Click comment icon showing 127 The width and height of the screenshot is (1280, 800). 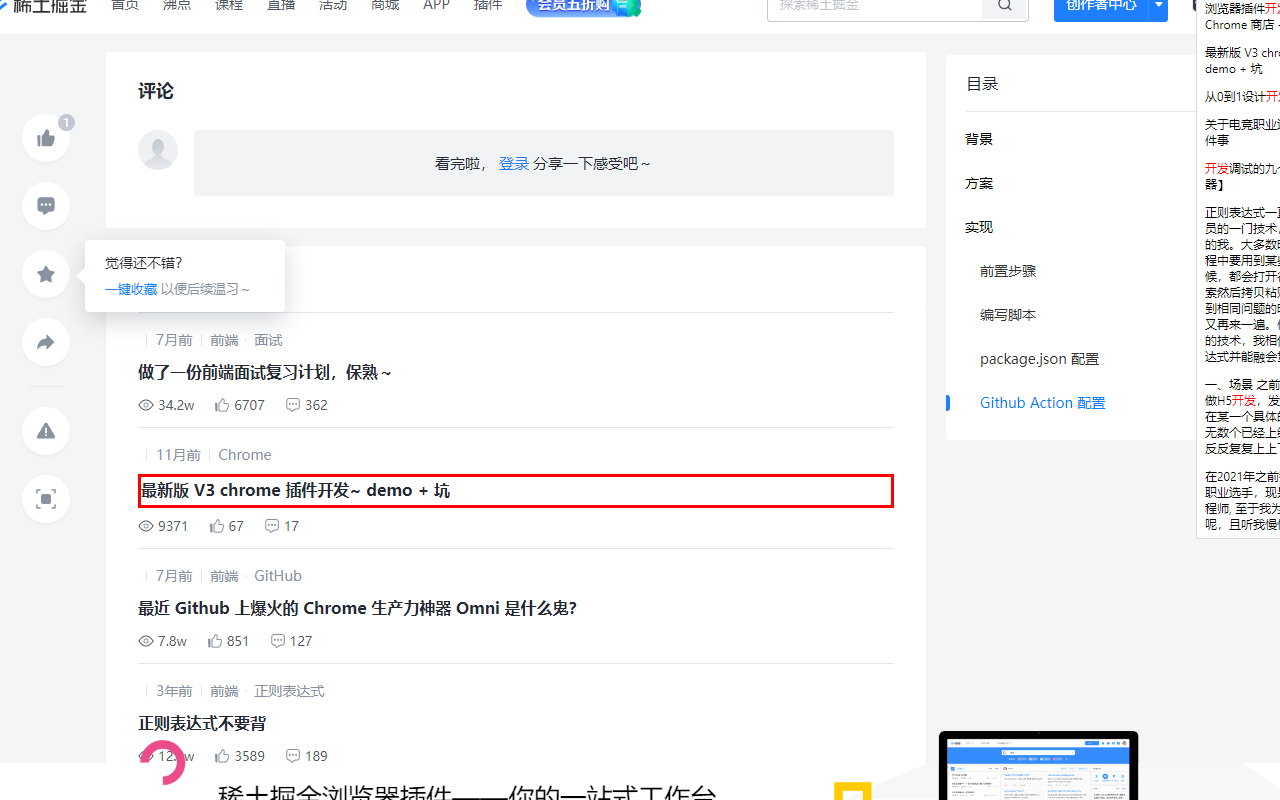click(x=278, y=641)
